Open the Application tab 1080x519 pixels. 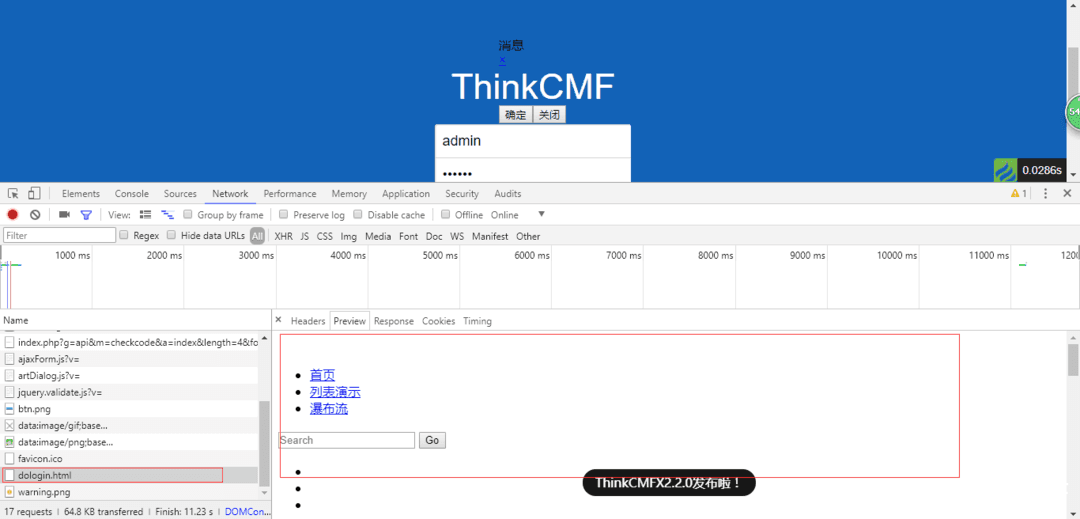[406, 193]
